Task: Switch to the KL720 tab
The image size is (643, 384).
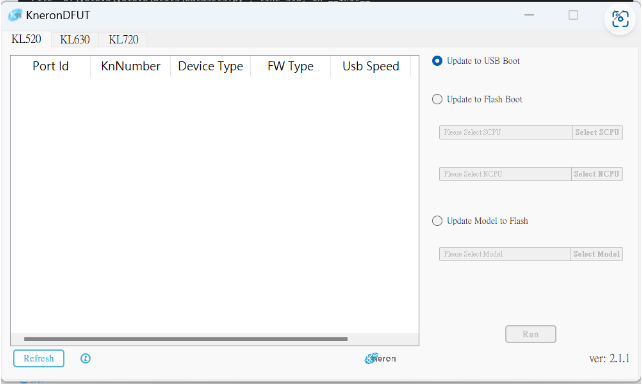Action: [x=123, y=39]
